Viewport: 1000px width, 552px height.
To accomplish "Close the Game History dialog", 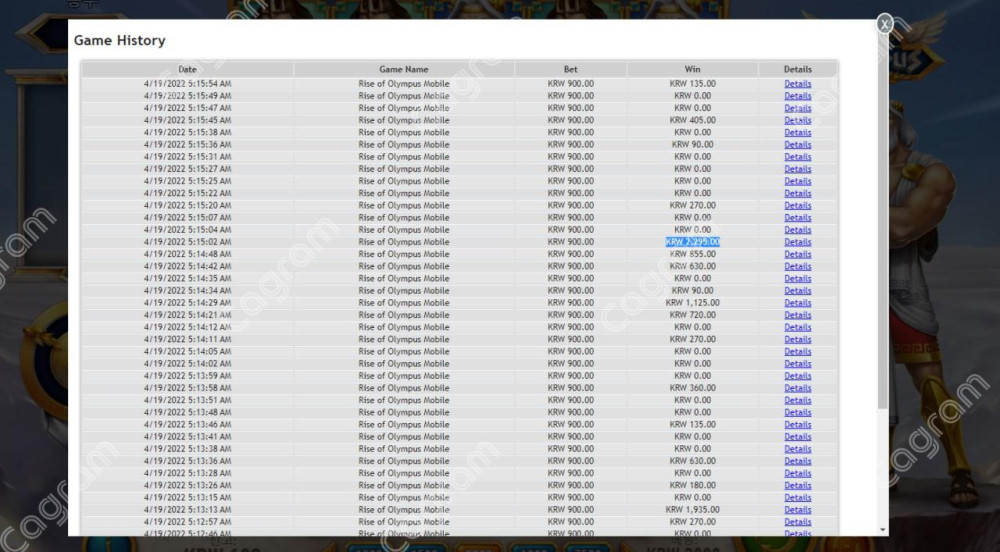I will (x=884, y=25).
